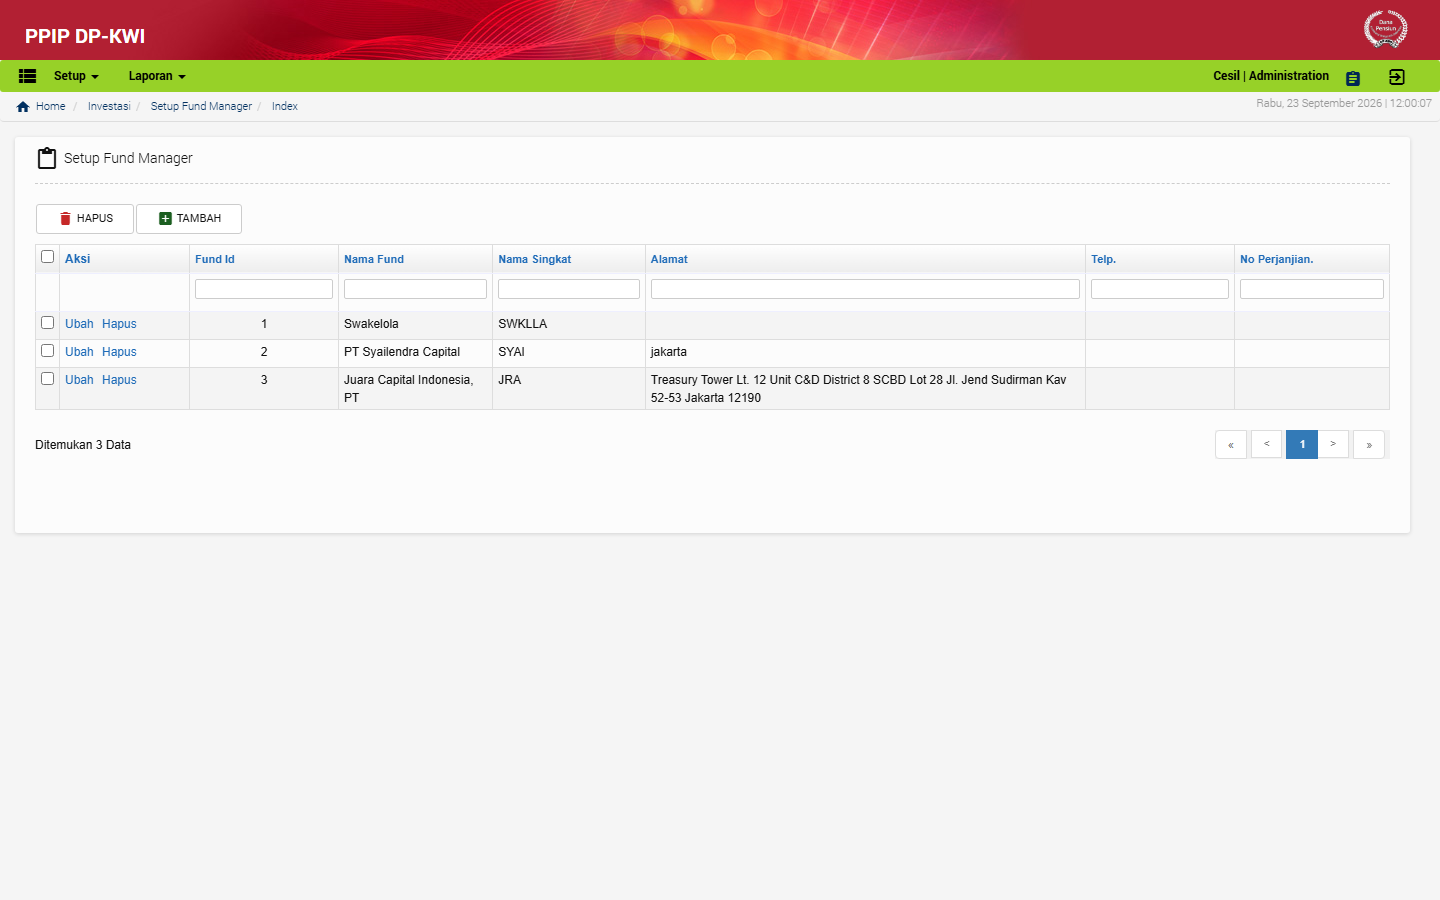1440x900 pixels.
Task: Click the Alamat filter field
Action: click(x=865, y=289)
